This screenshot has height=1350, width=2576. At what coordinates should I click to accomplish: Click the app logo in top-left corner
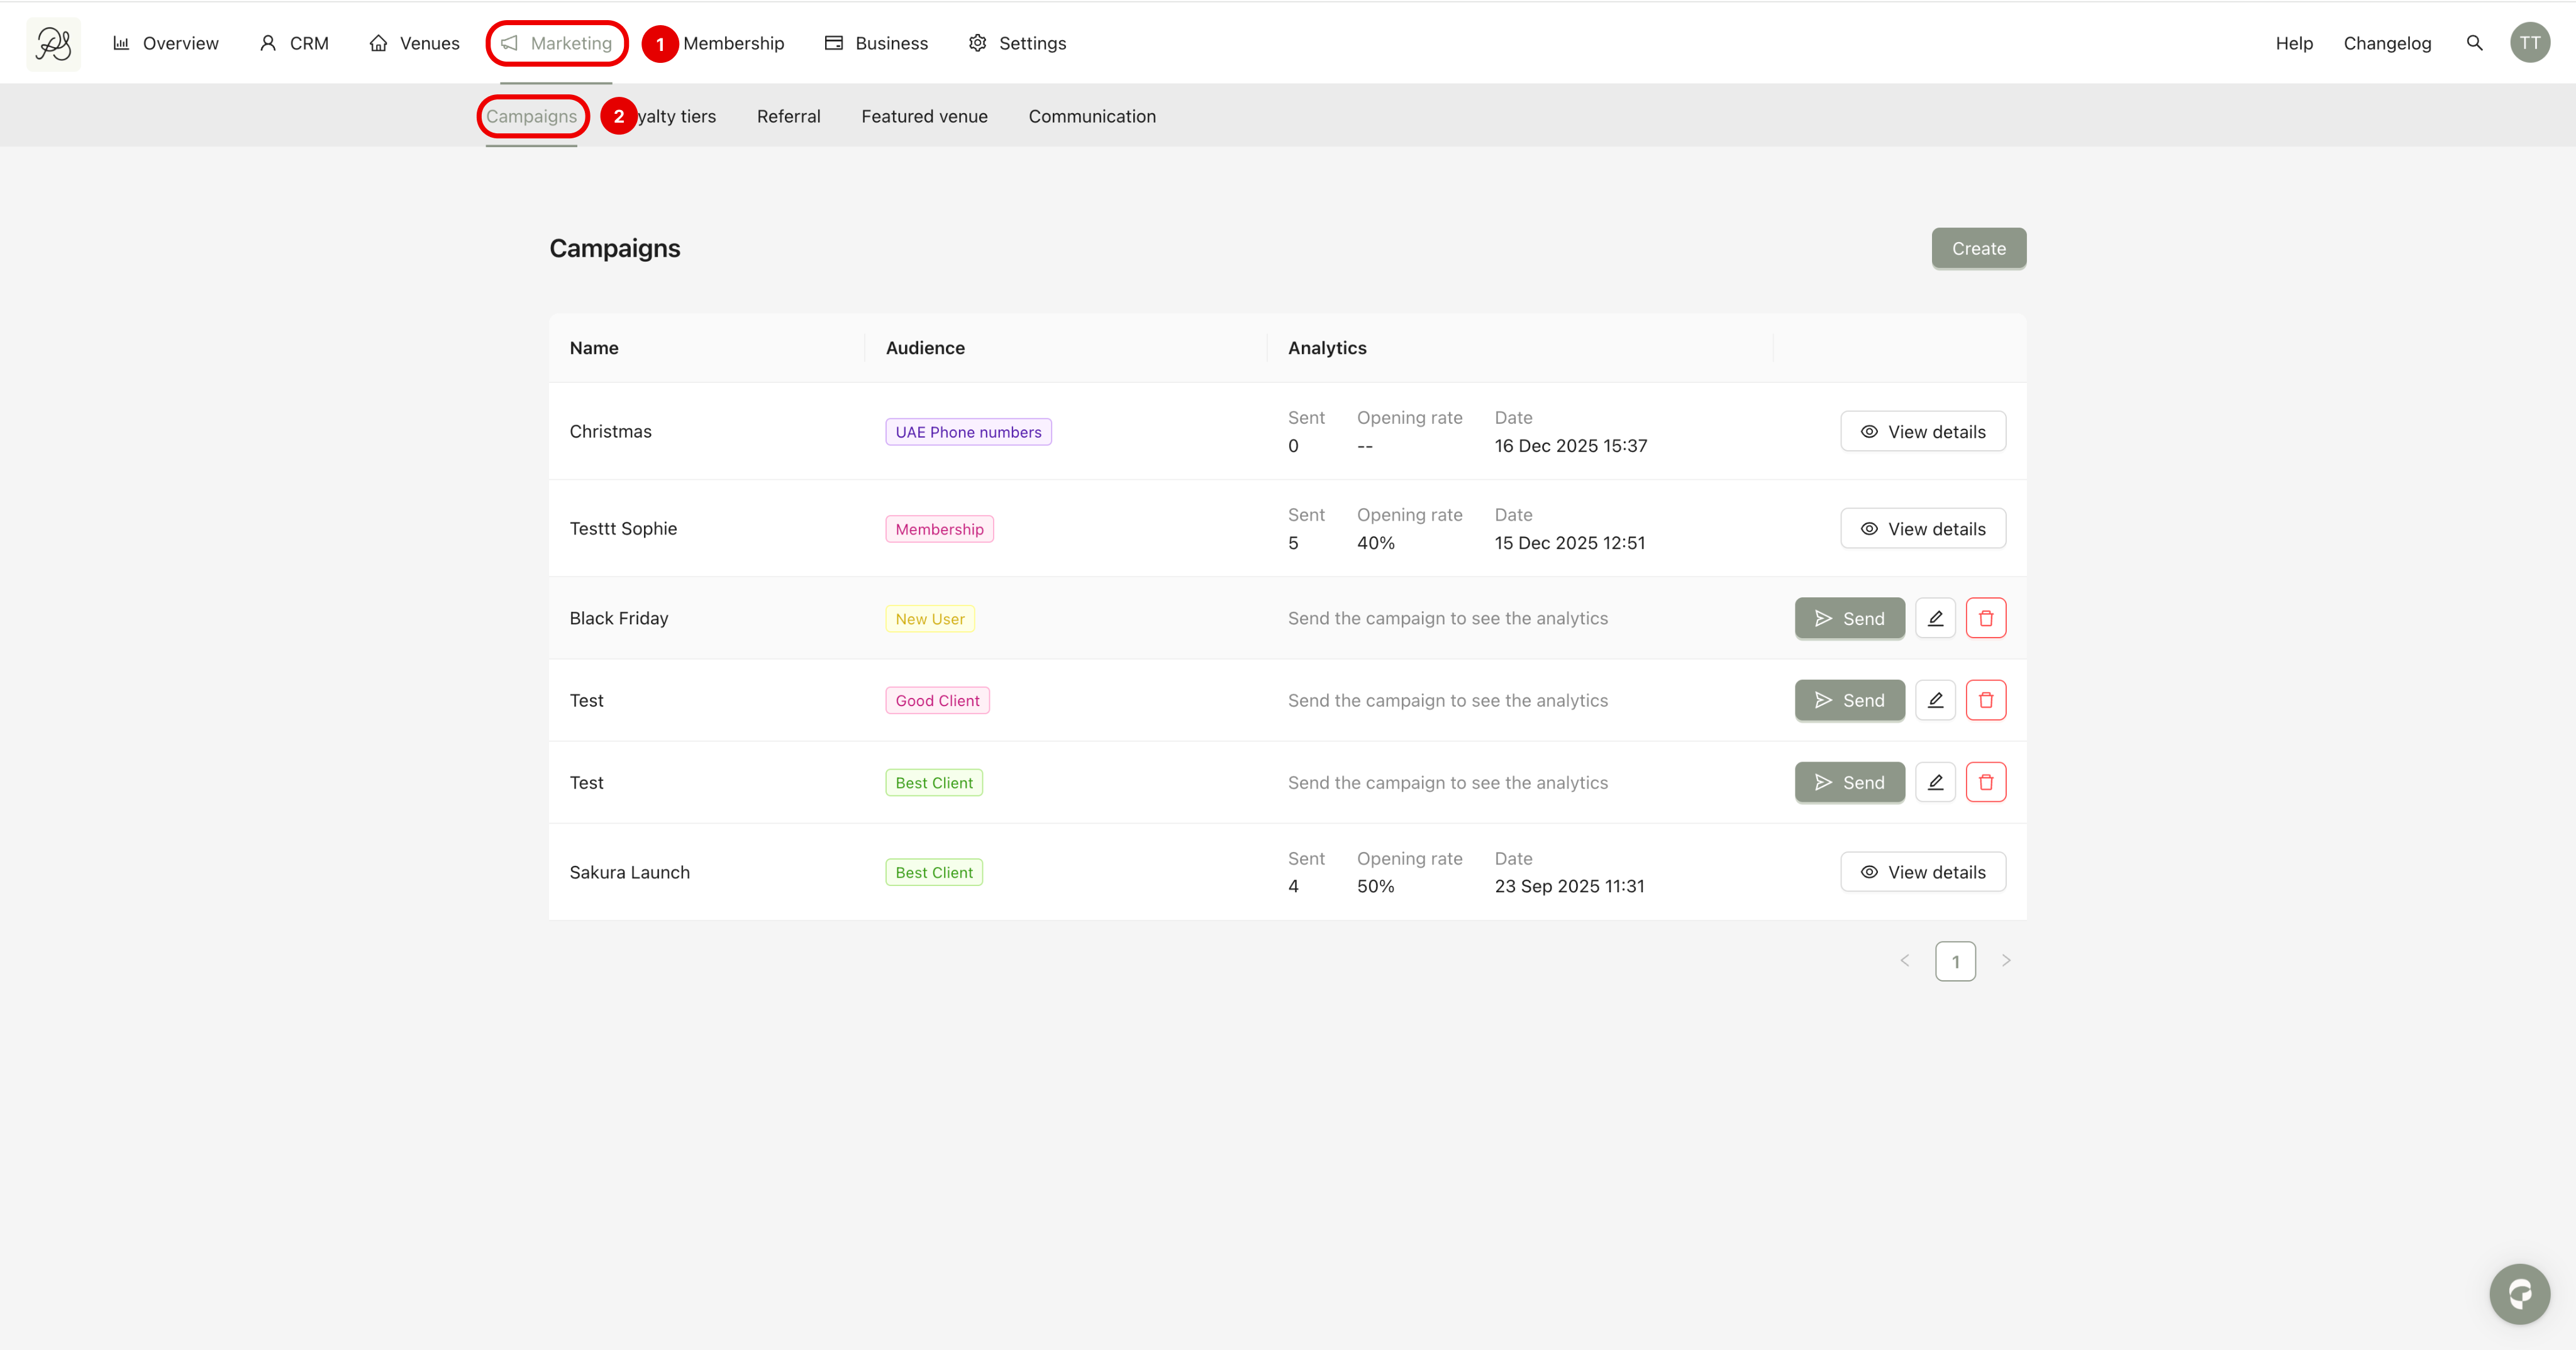pos(53,43)
